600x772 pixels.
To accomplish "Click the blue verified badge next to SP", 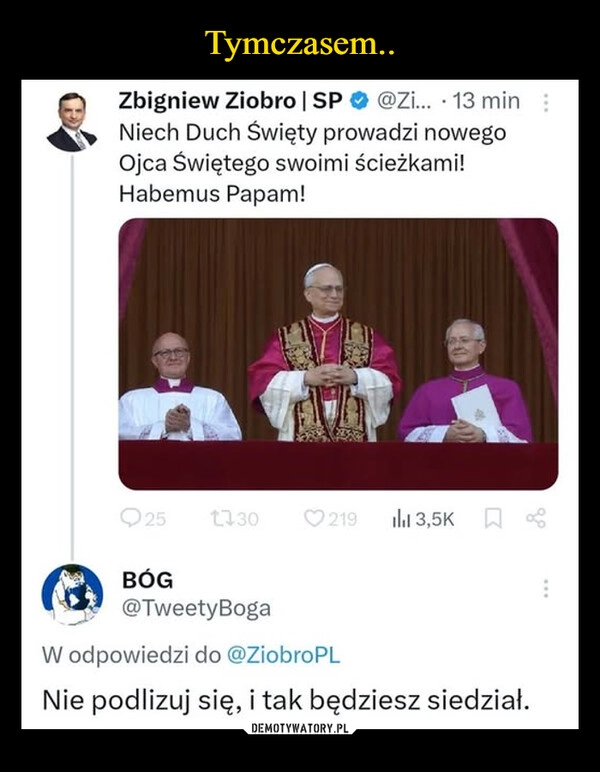I will [359, 101].
